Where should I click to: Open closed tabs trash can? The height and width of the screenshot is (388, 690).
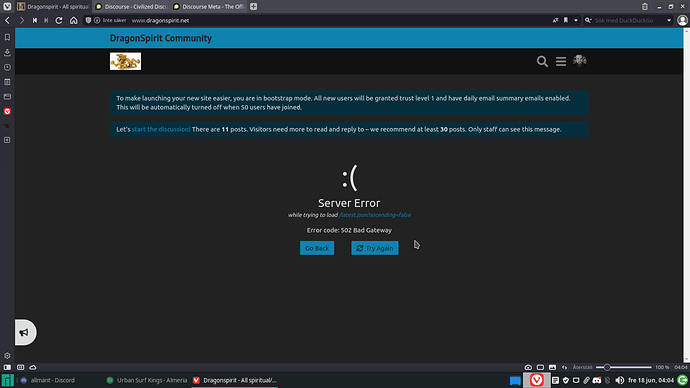click(x=645, y=7)
